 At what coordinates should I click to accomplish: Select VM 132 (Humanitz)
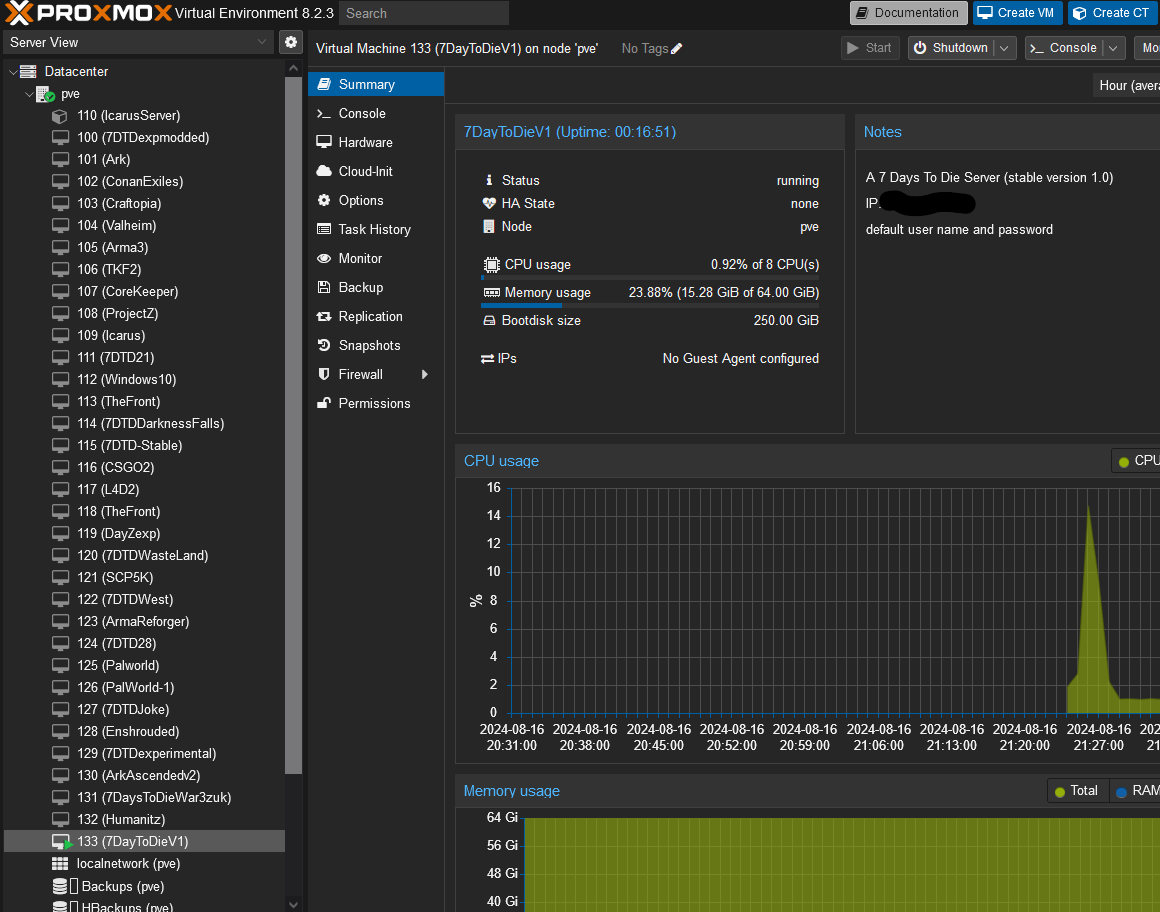pyautogui.click(x=144, y=820)
